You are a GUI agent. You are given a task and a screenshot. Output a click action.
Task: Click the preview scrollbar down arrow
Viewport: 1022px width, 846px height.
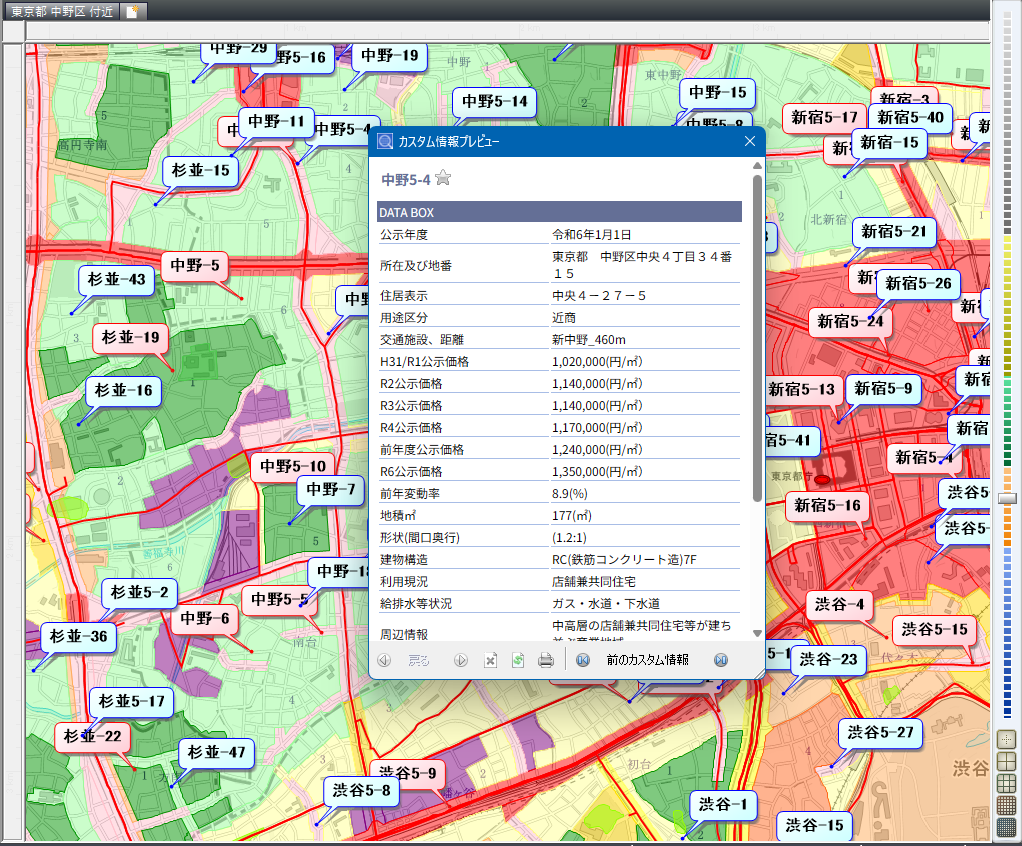757,633
